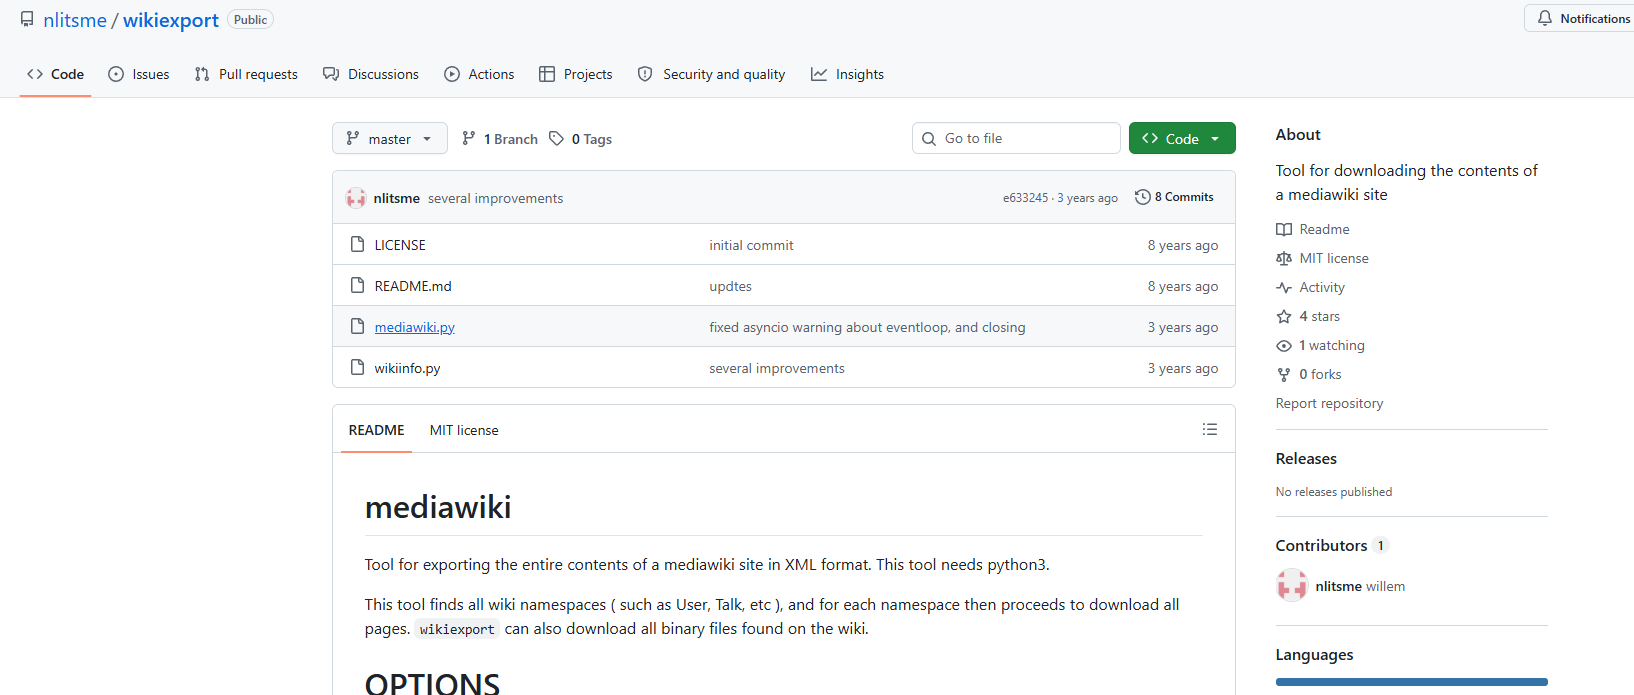1634x695 pixels.
Task: Click Report repository link
Action: 1329,403
